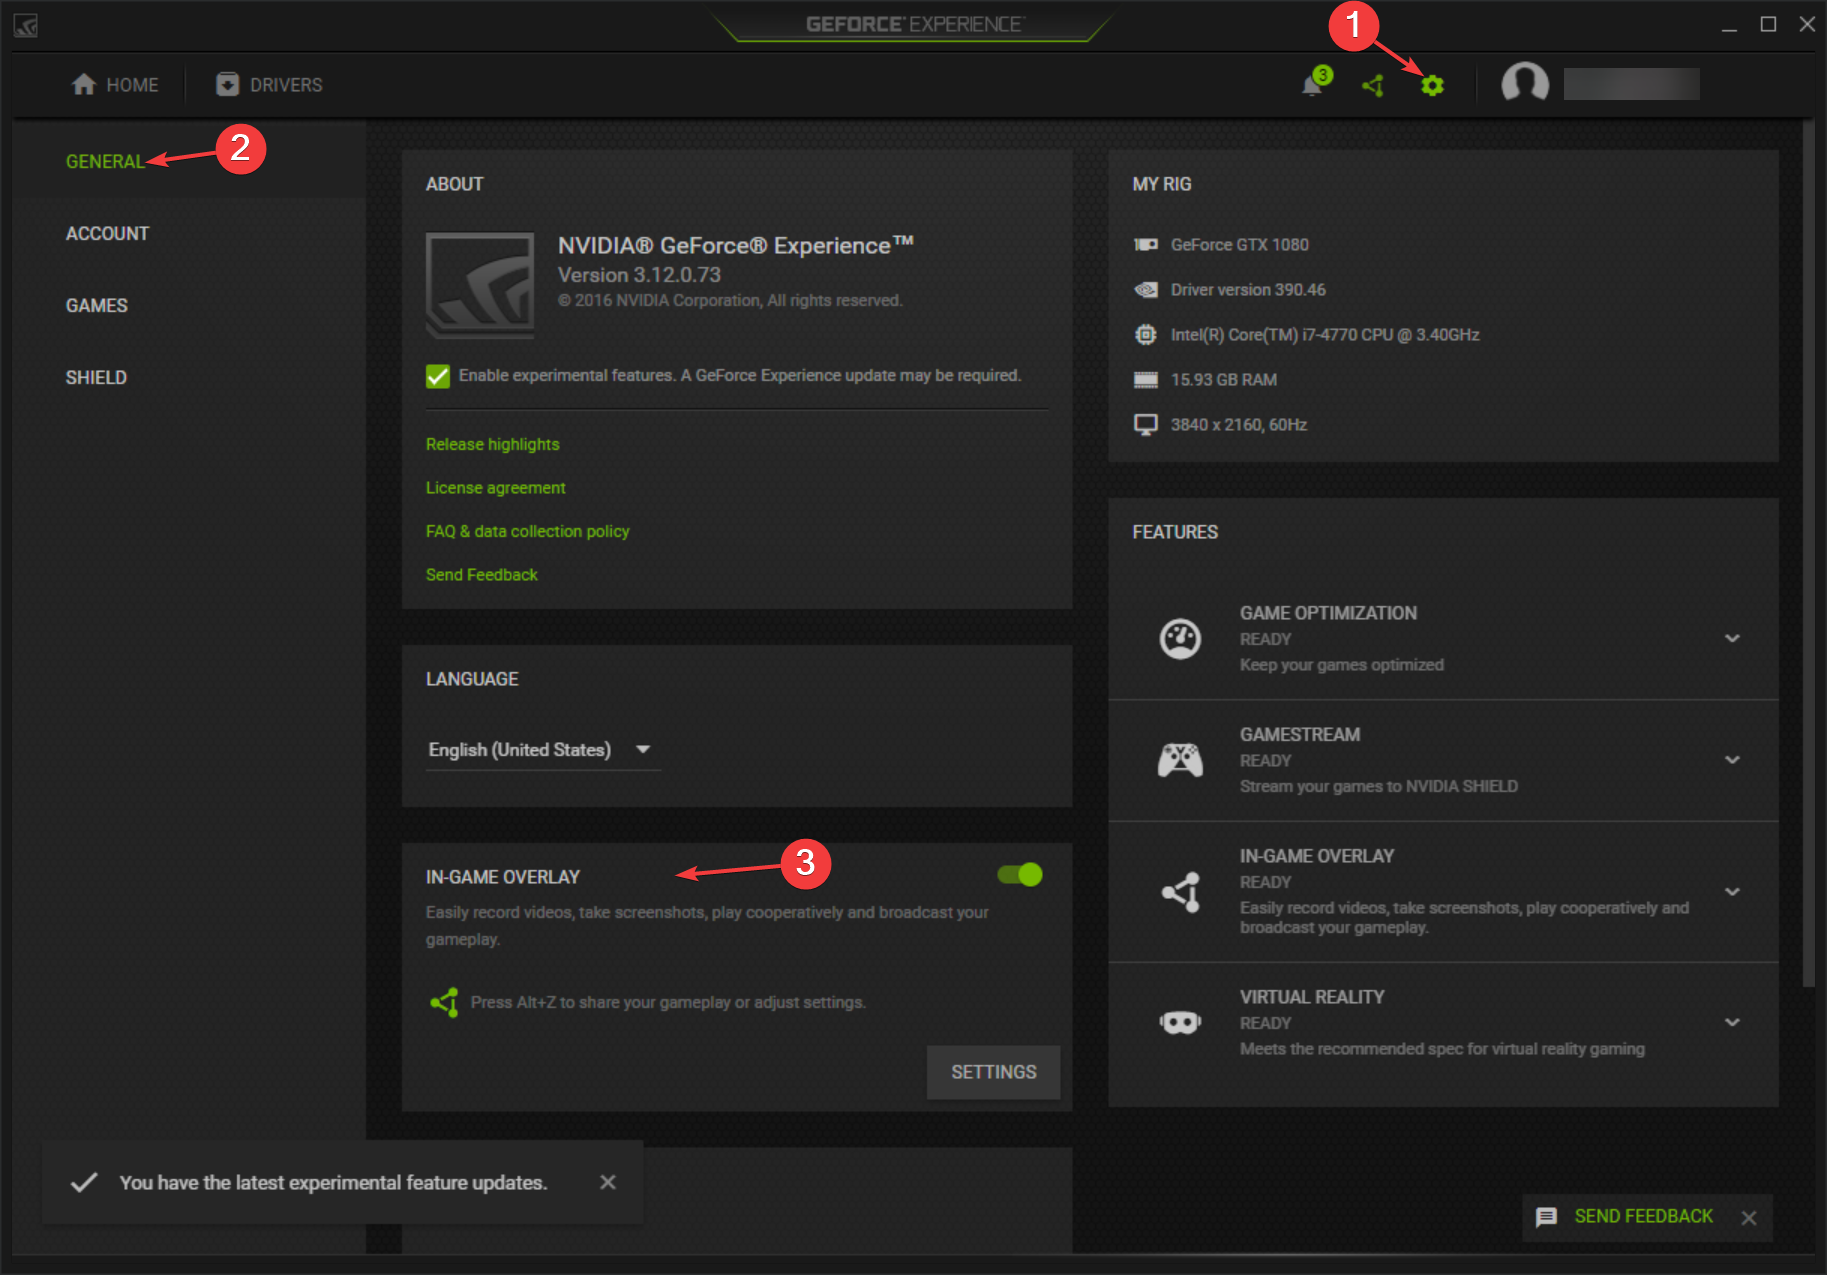
Task: Go to the Home tab
Action: [115, 85]
